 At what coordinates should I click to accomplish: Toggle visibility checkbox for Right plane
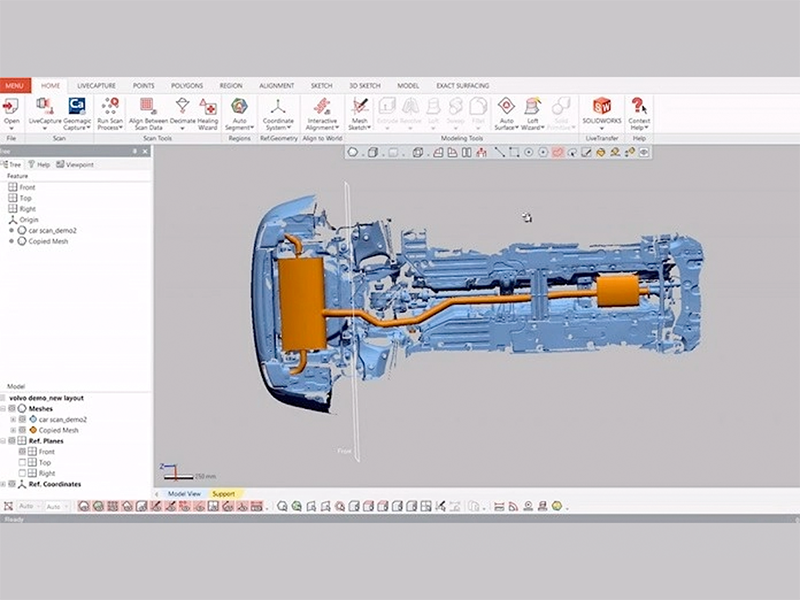[x=22, y=473]
